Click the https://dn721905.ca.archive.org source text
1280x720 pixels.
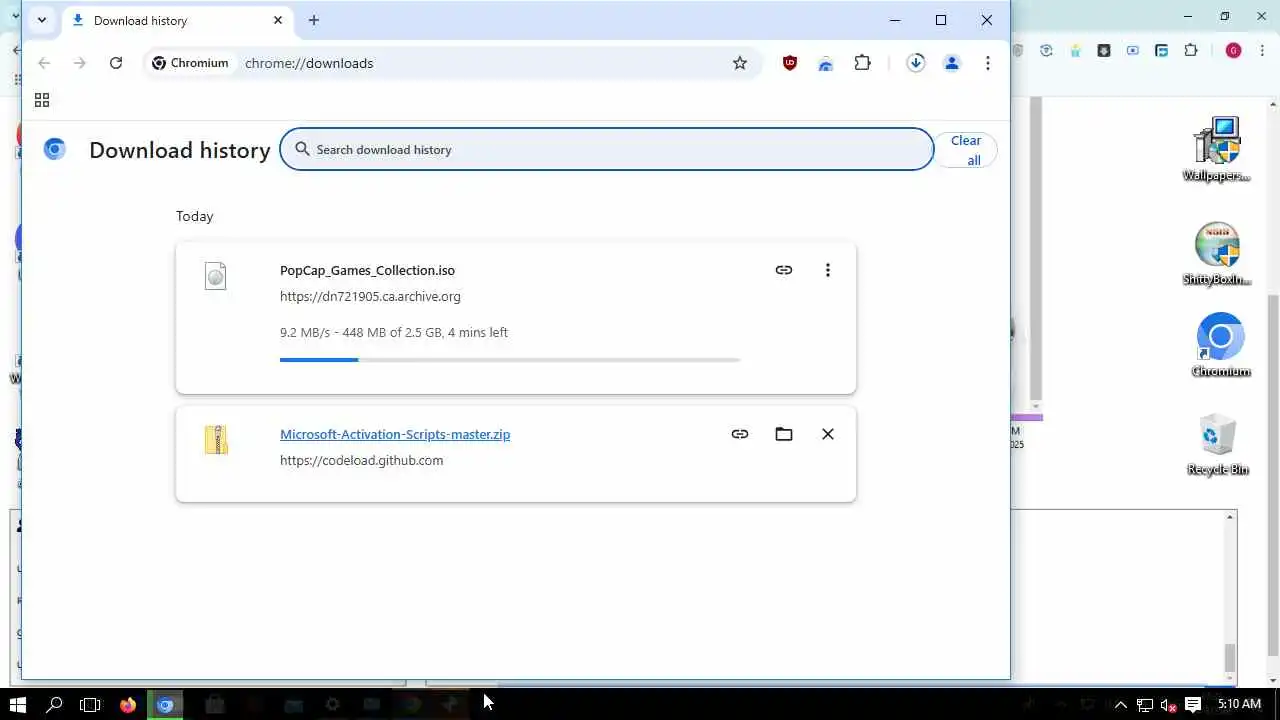pos(370,296)
